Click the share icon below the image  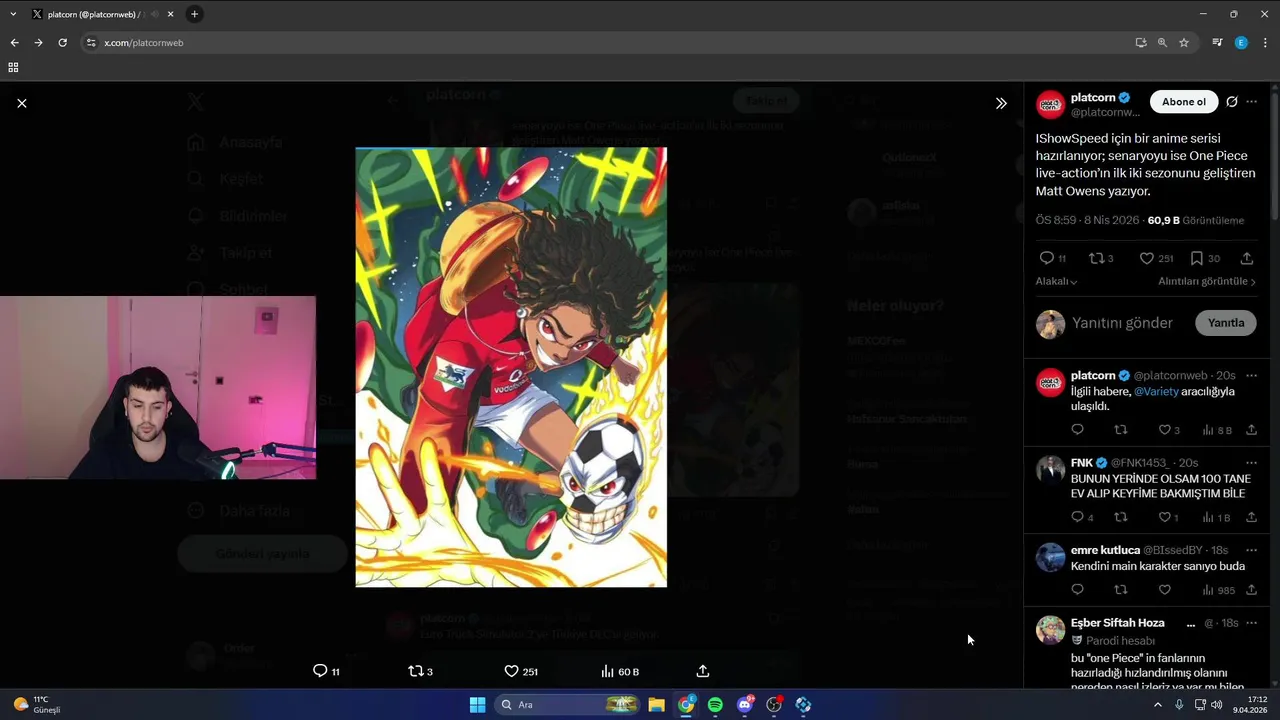(703, 671)
